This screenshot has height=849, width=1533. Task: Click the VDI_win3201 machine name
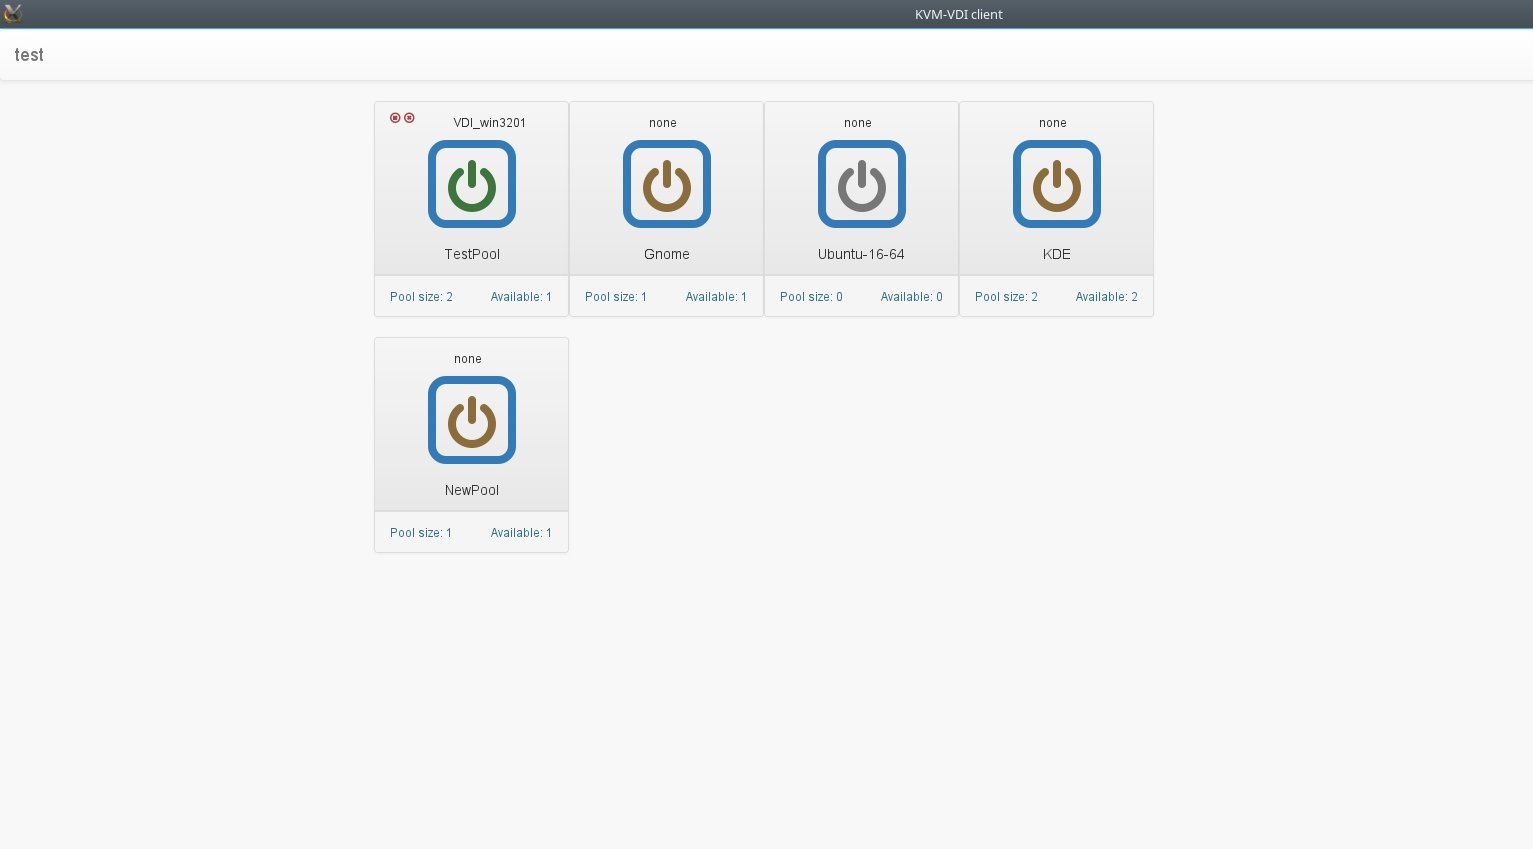click(x=490, y=123)
